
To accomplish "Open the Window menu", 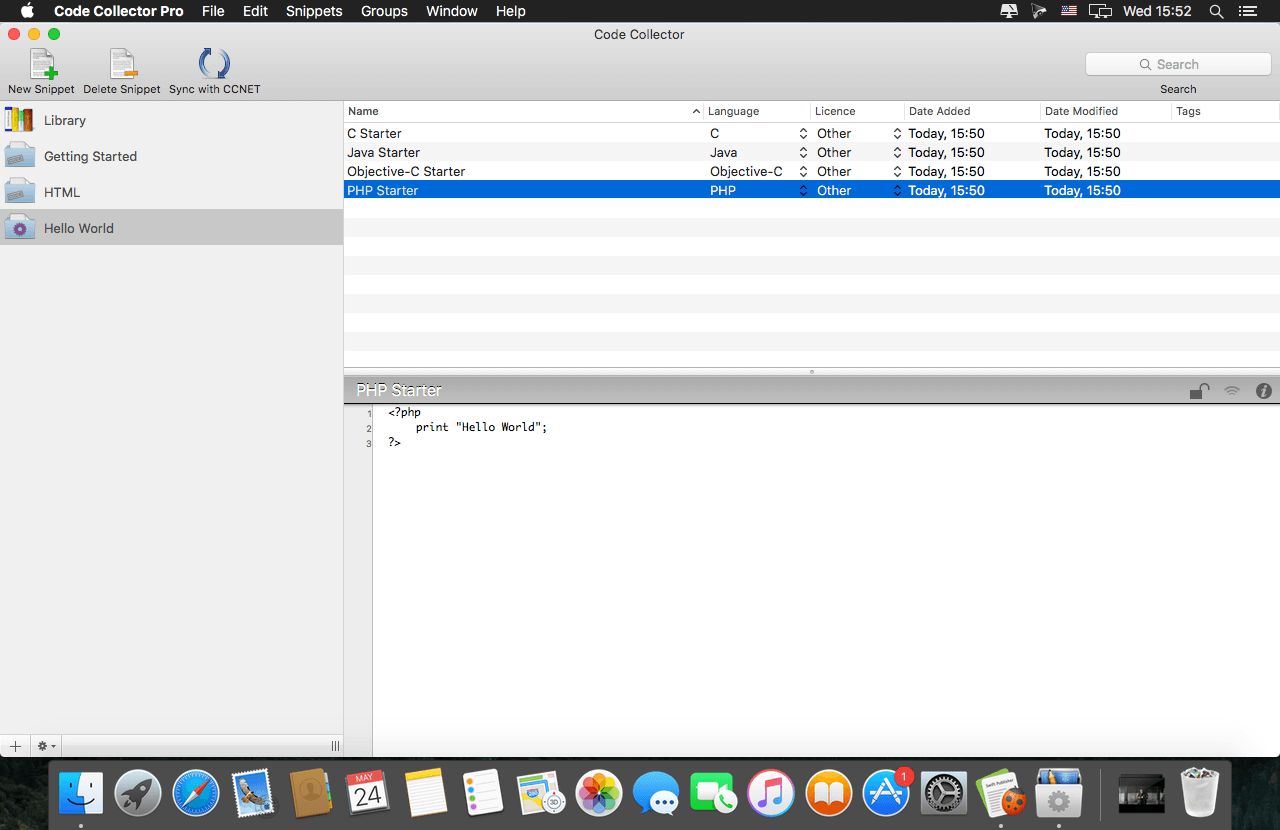I will pyautogui.click(x=452, y=11).
